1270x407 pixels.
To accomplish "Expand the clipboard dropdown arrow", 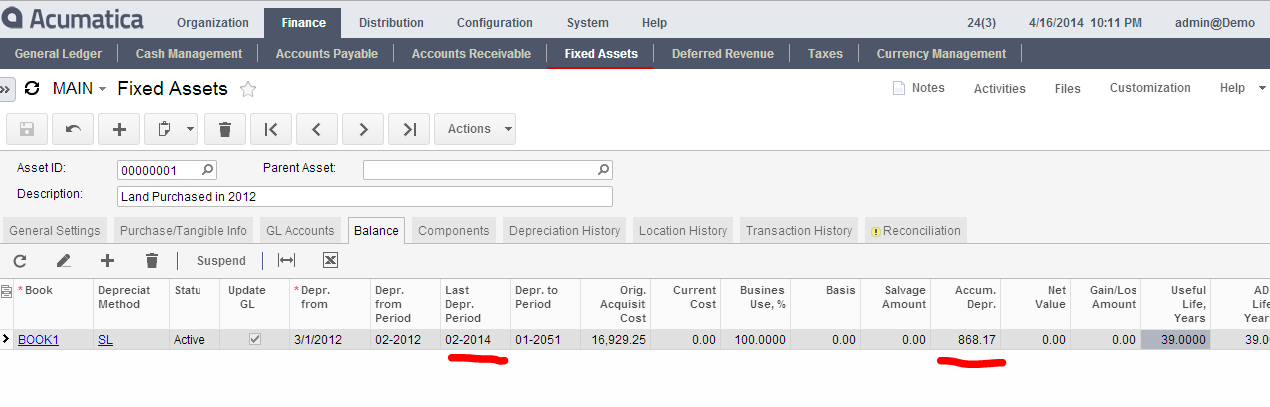I will tap(190, 129).
